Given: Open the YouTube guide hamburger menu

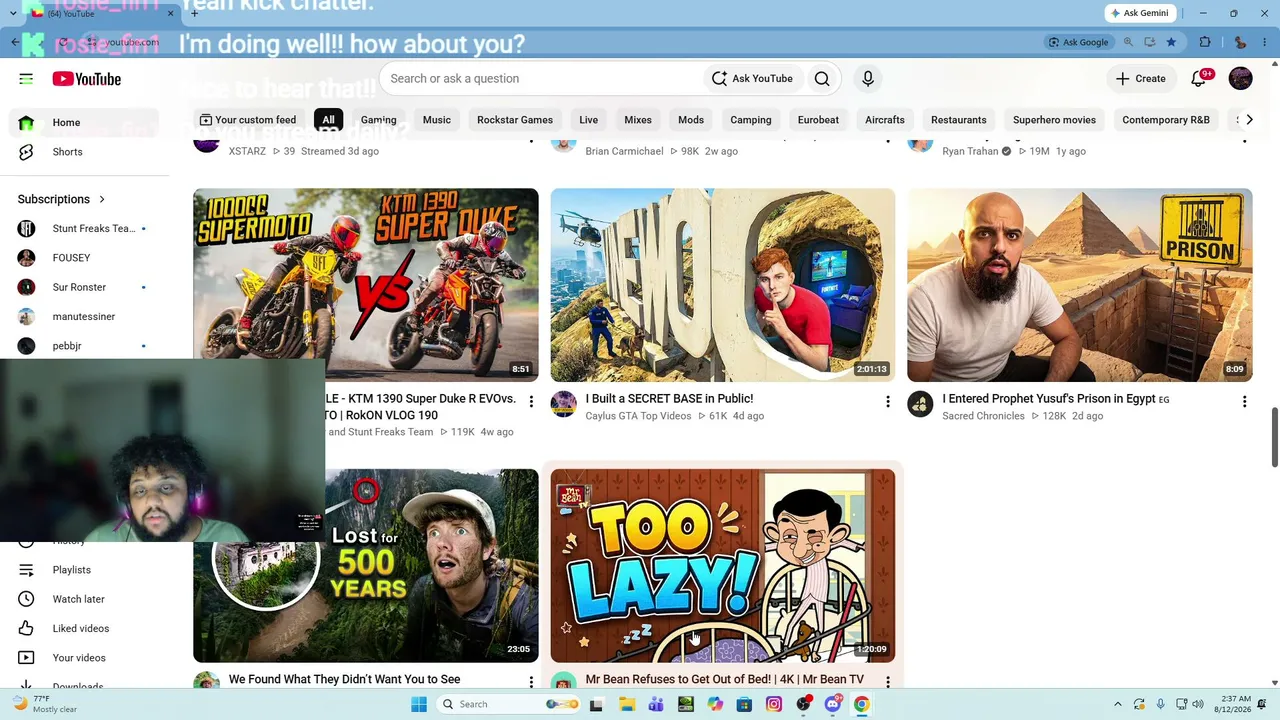Looking at the screenshot, I should point(26,79).
